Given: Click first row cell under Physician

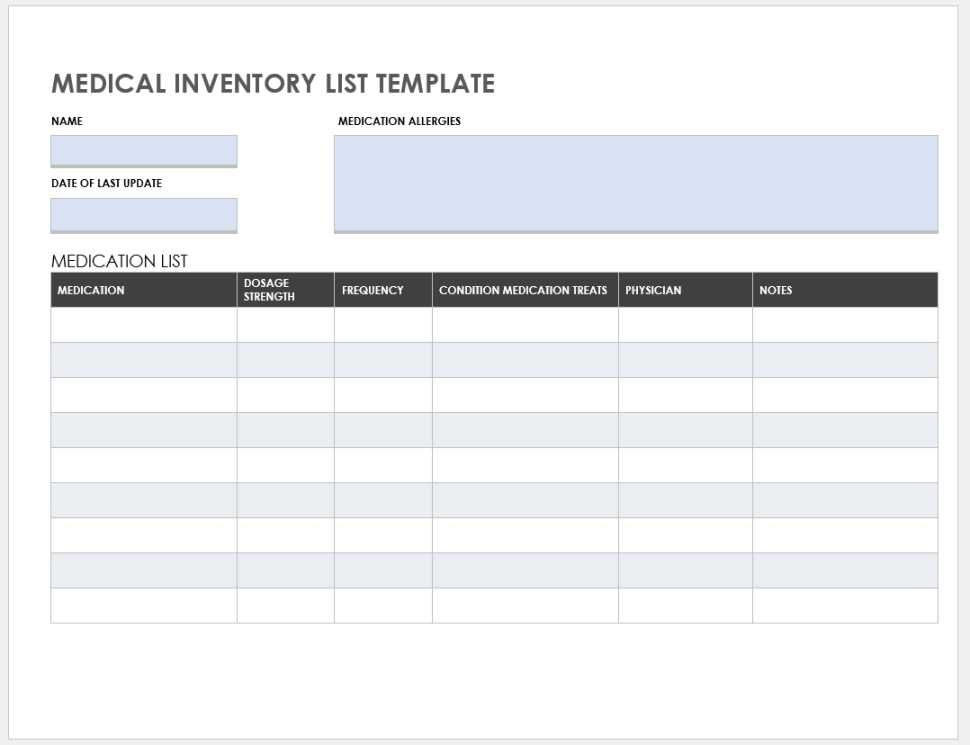Looking at the screenshot, I should (x=685, y=325).
